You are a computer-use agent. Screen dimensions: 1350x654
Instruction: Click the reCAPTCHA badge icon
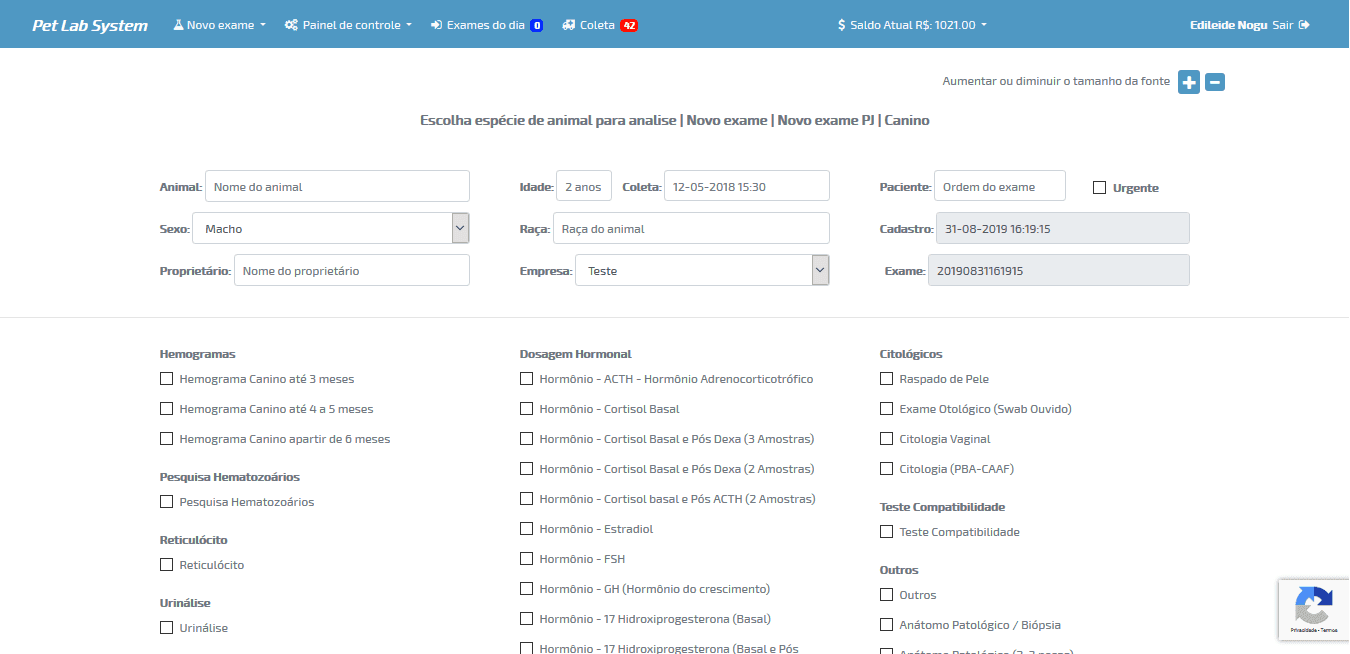pyautogui.click(x=1313, y=606)
